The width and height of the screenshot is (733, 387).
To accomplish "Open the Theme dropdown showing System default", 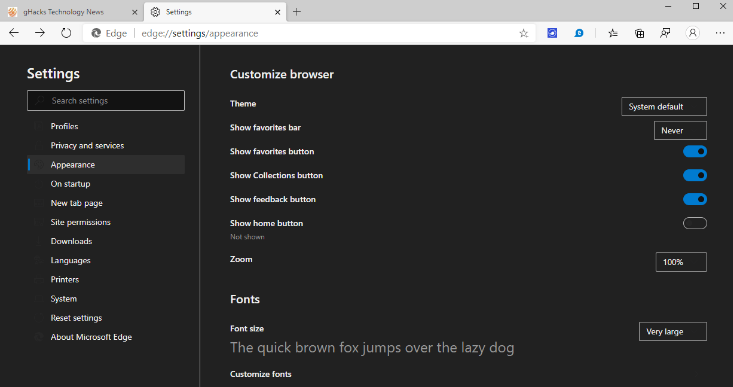I will tap(664, 107).
